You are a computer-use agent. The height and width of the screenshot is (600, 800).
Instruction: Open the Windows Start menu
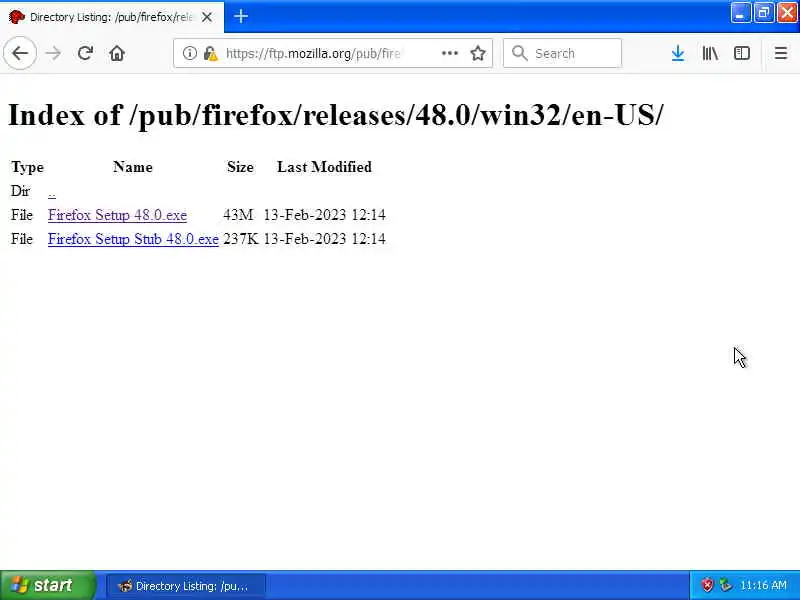[x=47, y=585]
